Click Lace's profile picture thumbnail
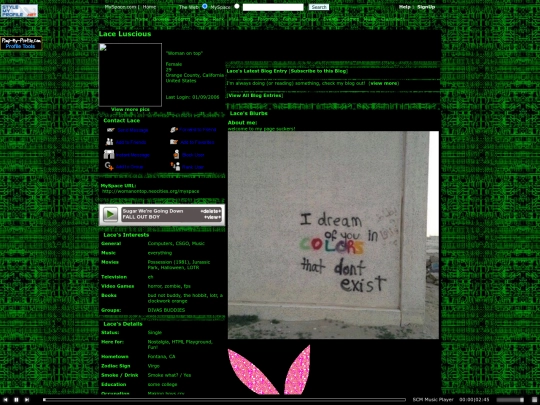 click(x=130, y=75)
